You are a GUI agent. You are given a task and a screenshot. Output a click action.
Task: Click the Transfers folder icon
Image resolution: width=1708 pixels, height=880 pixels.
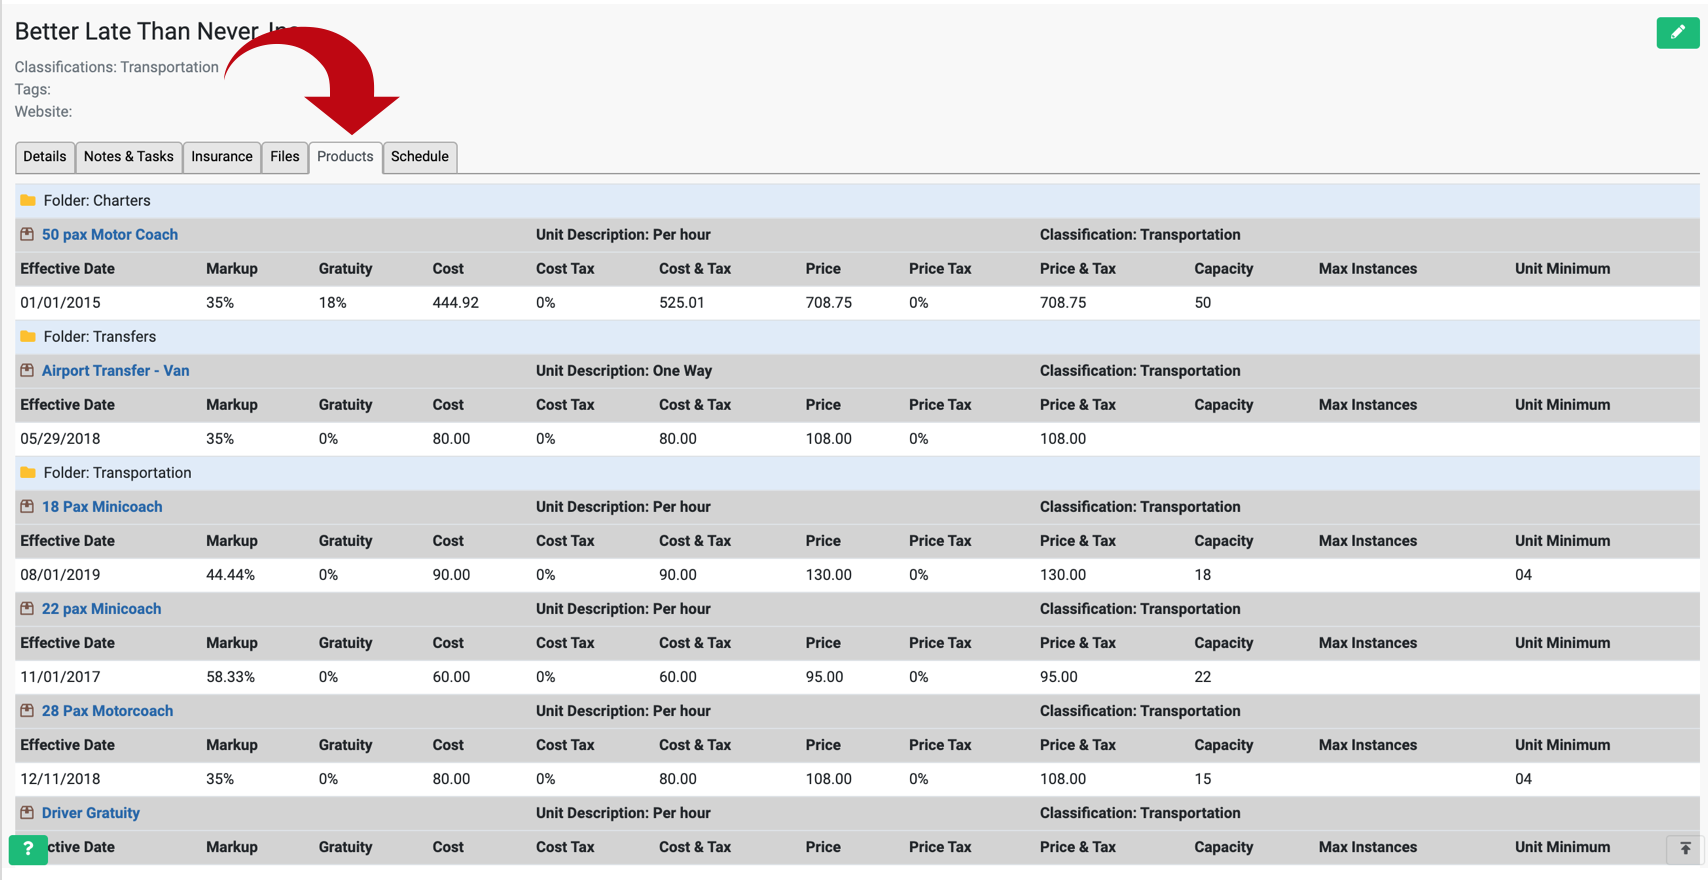click(28, 336)
